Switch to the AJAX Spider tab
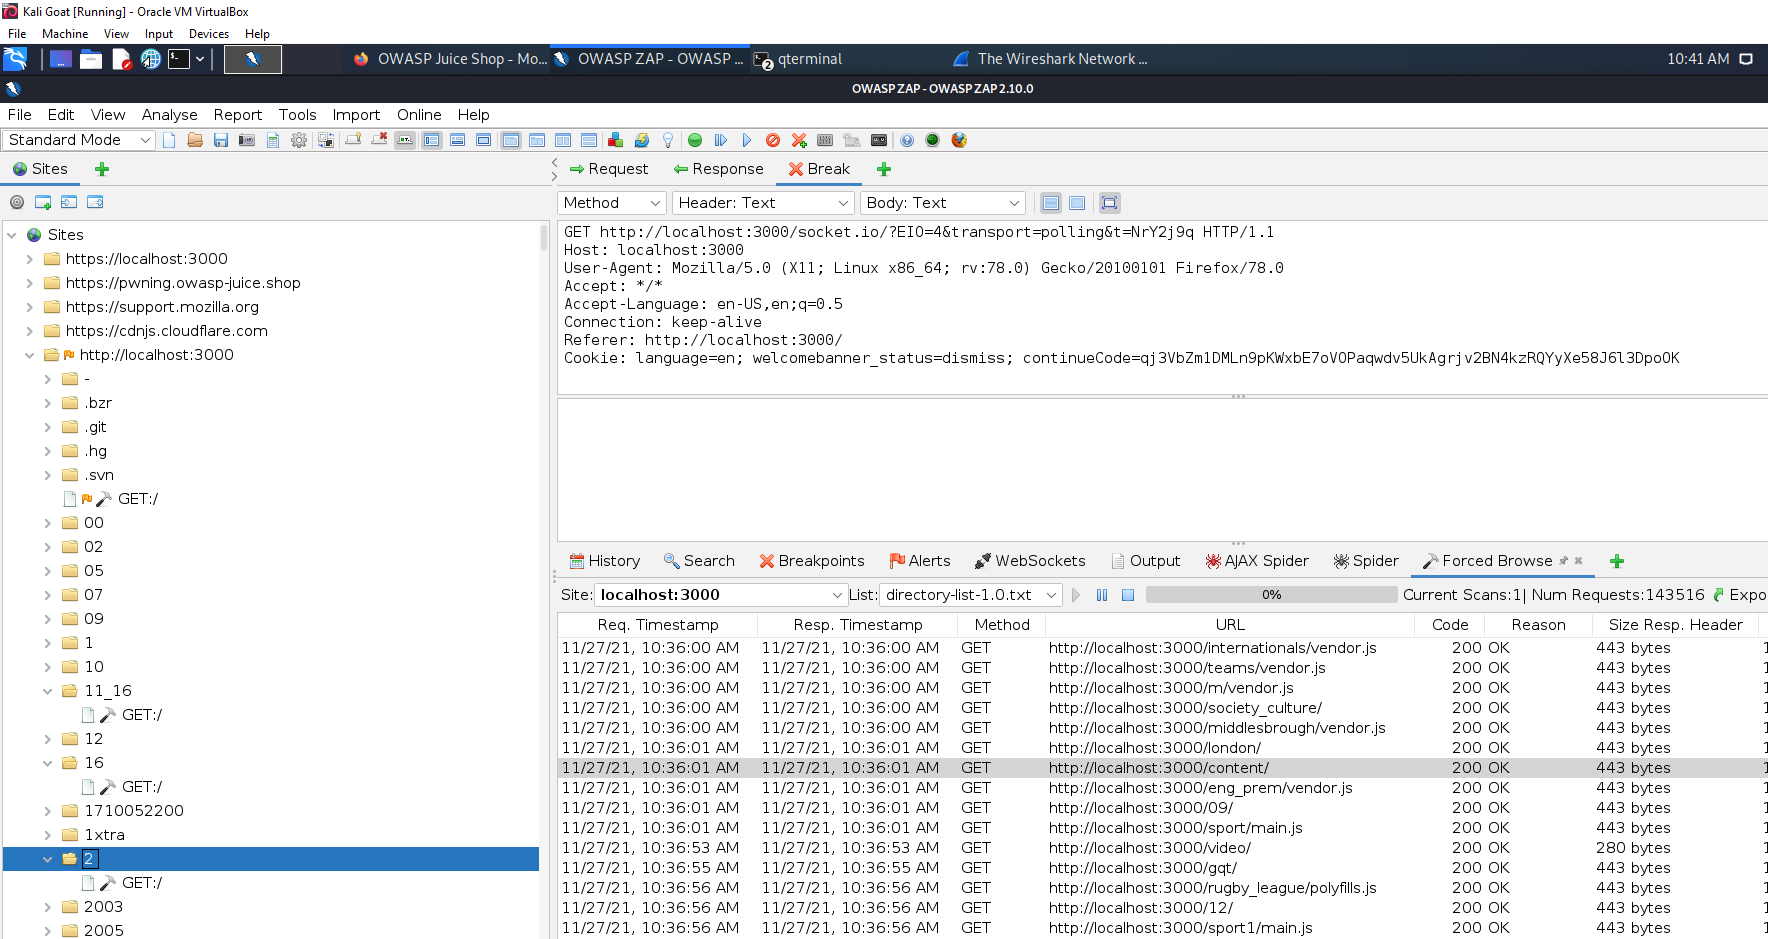Screen dimensions: 1768x939 tap(1257, 561)
